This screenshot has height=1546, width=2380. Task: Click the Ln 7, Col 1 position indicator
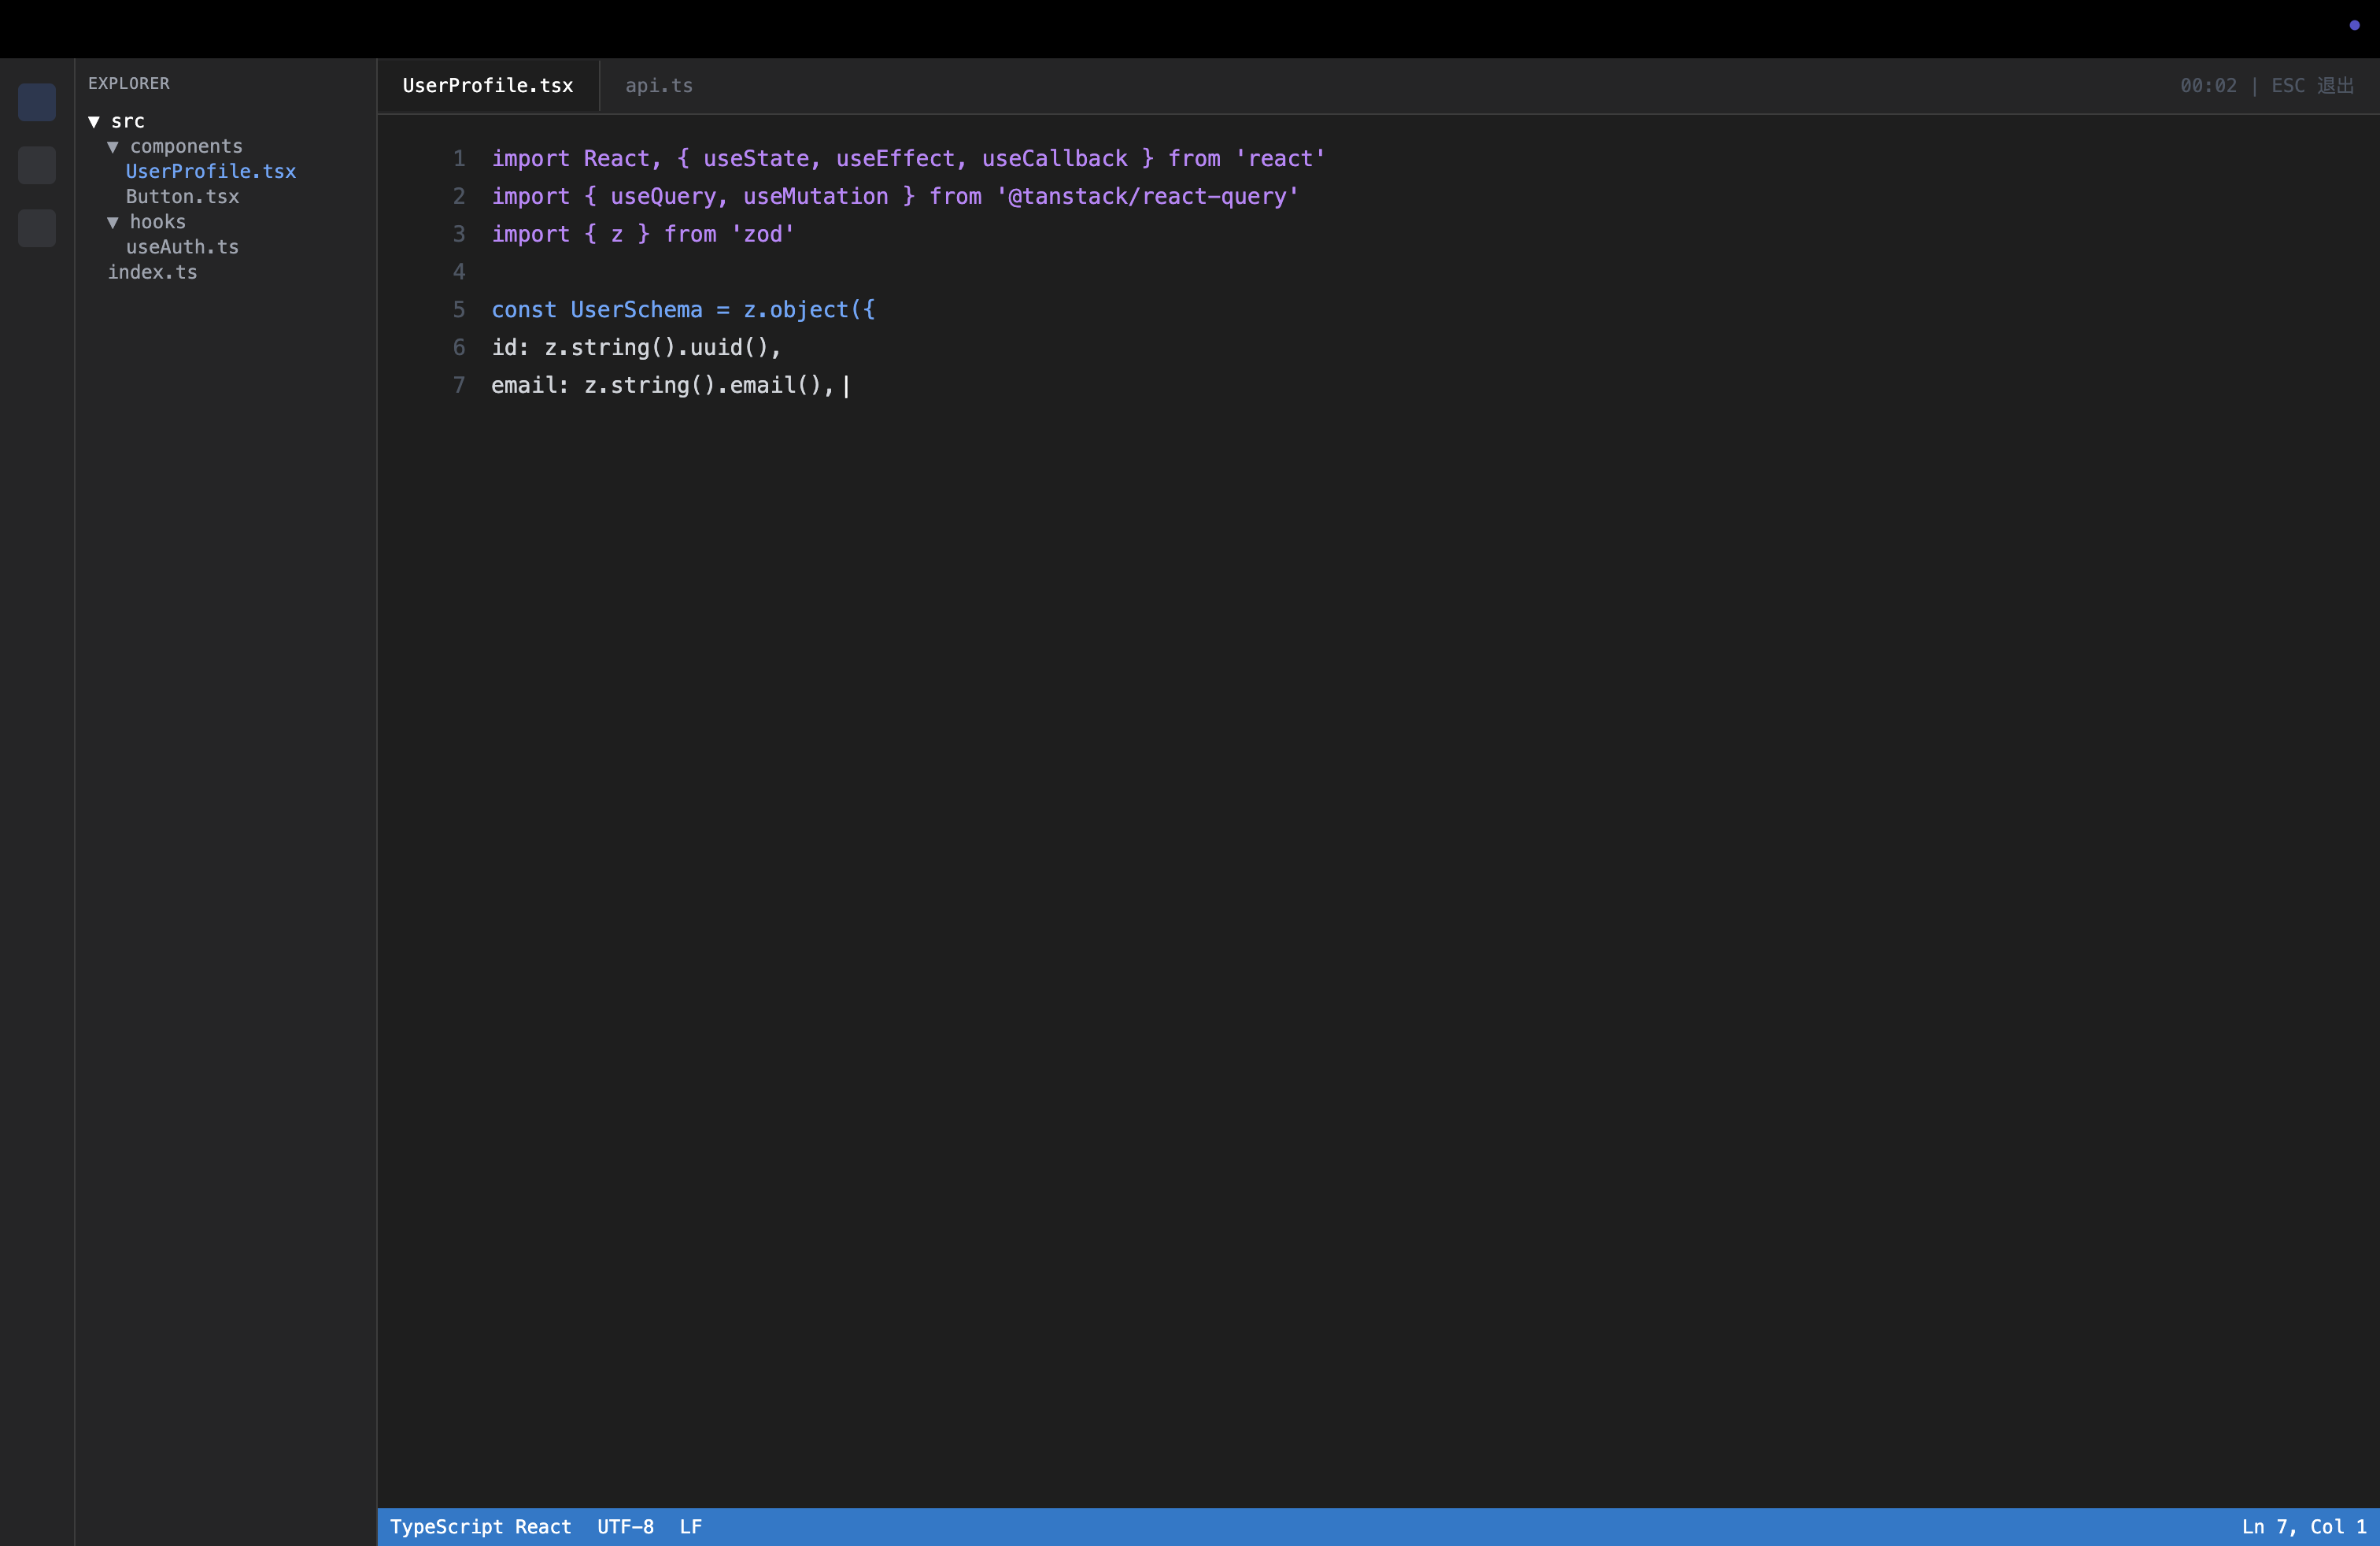[x=2303, y=1526]
